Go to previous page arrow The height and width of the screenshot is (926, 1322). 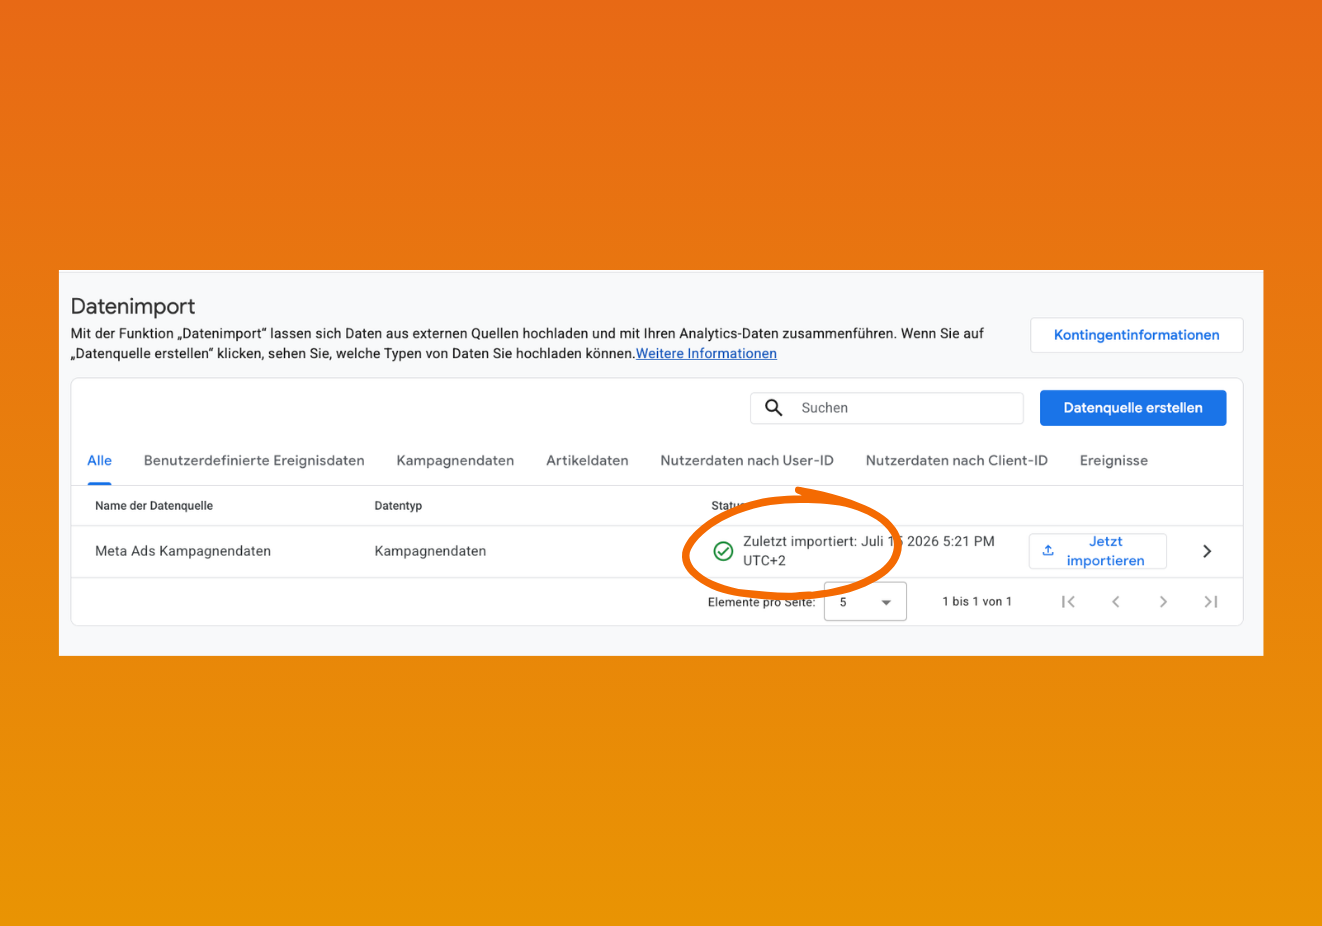coord(1116,601)
